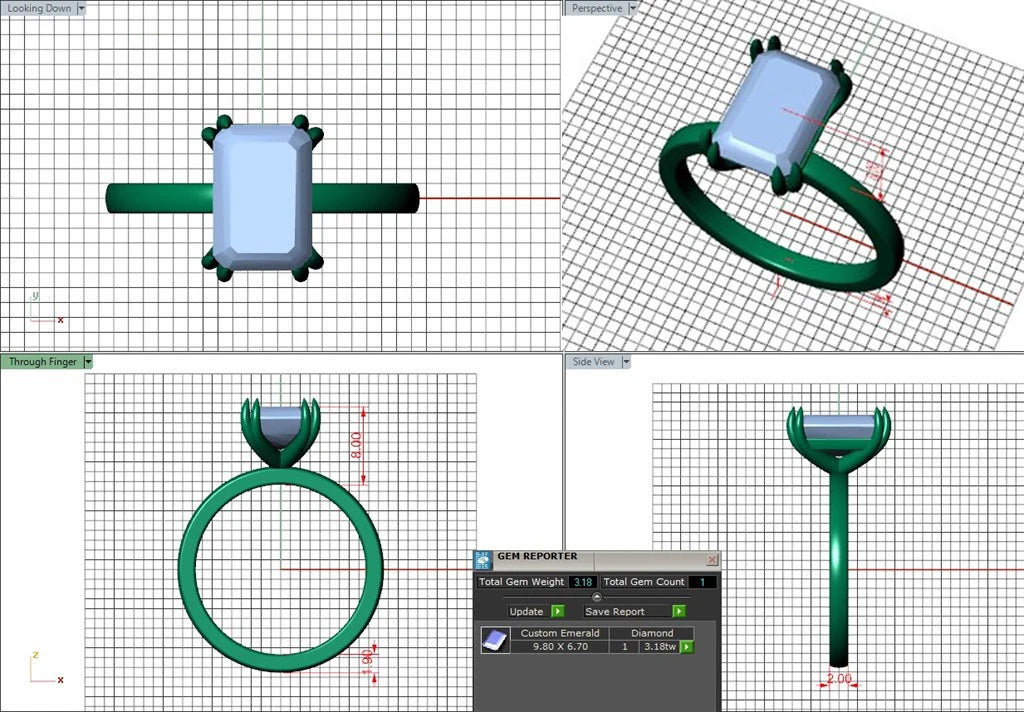Click the green arrow next to Update

558,611
